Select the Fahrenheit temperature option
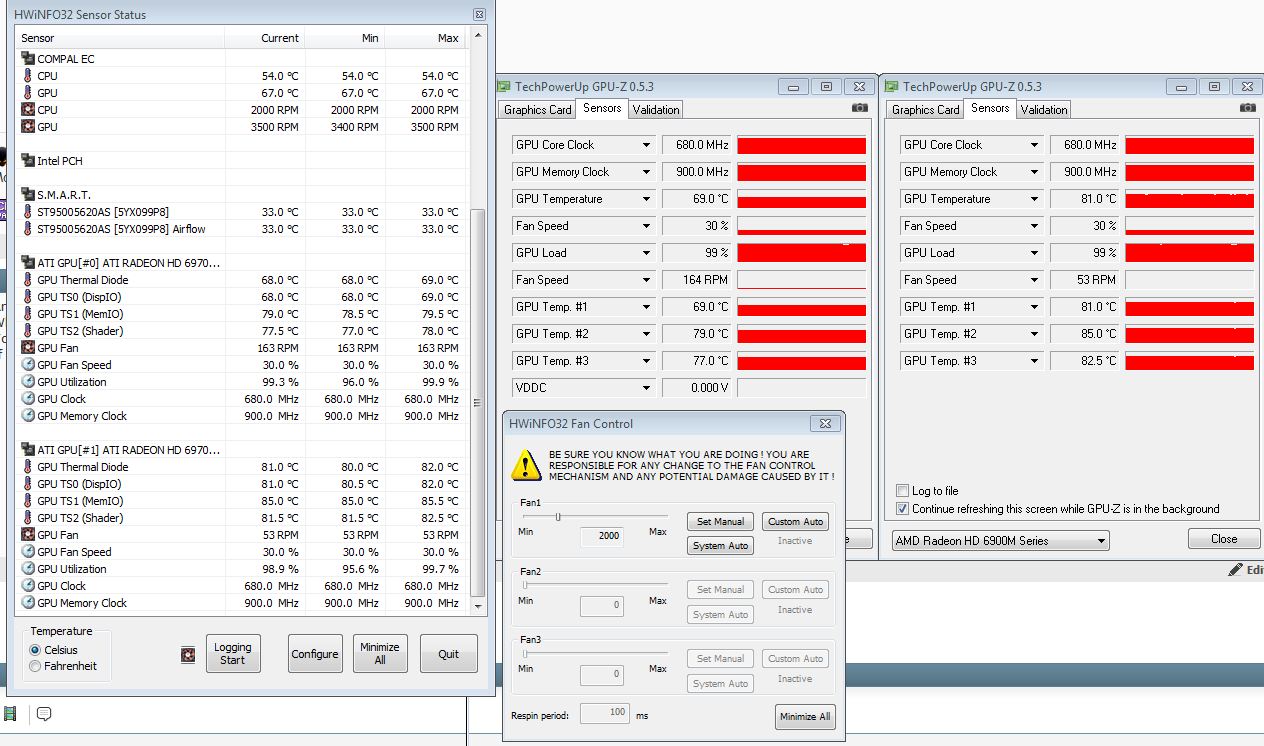The image size is (1264, 746). point(36,666)
